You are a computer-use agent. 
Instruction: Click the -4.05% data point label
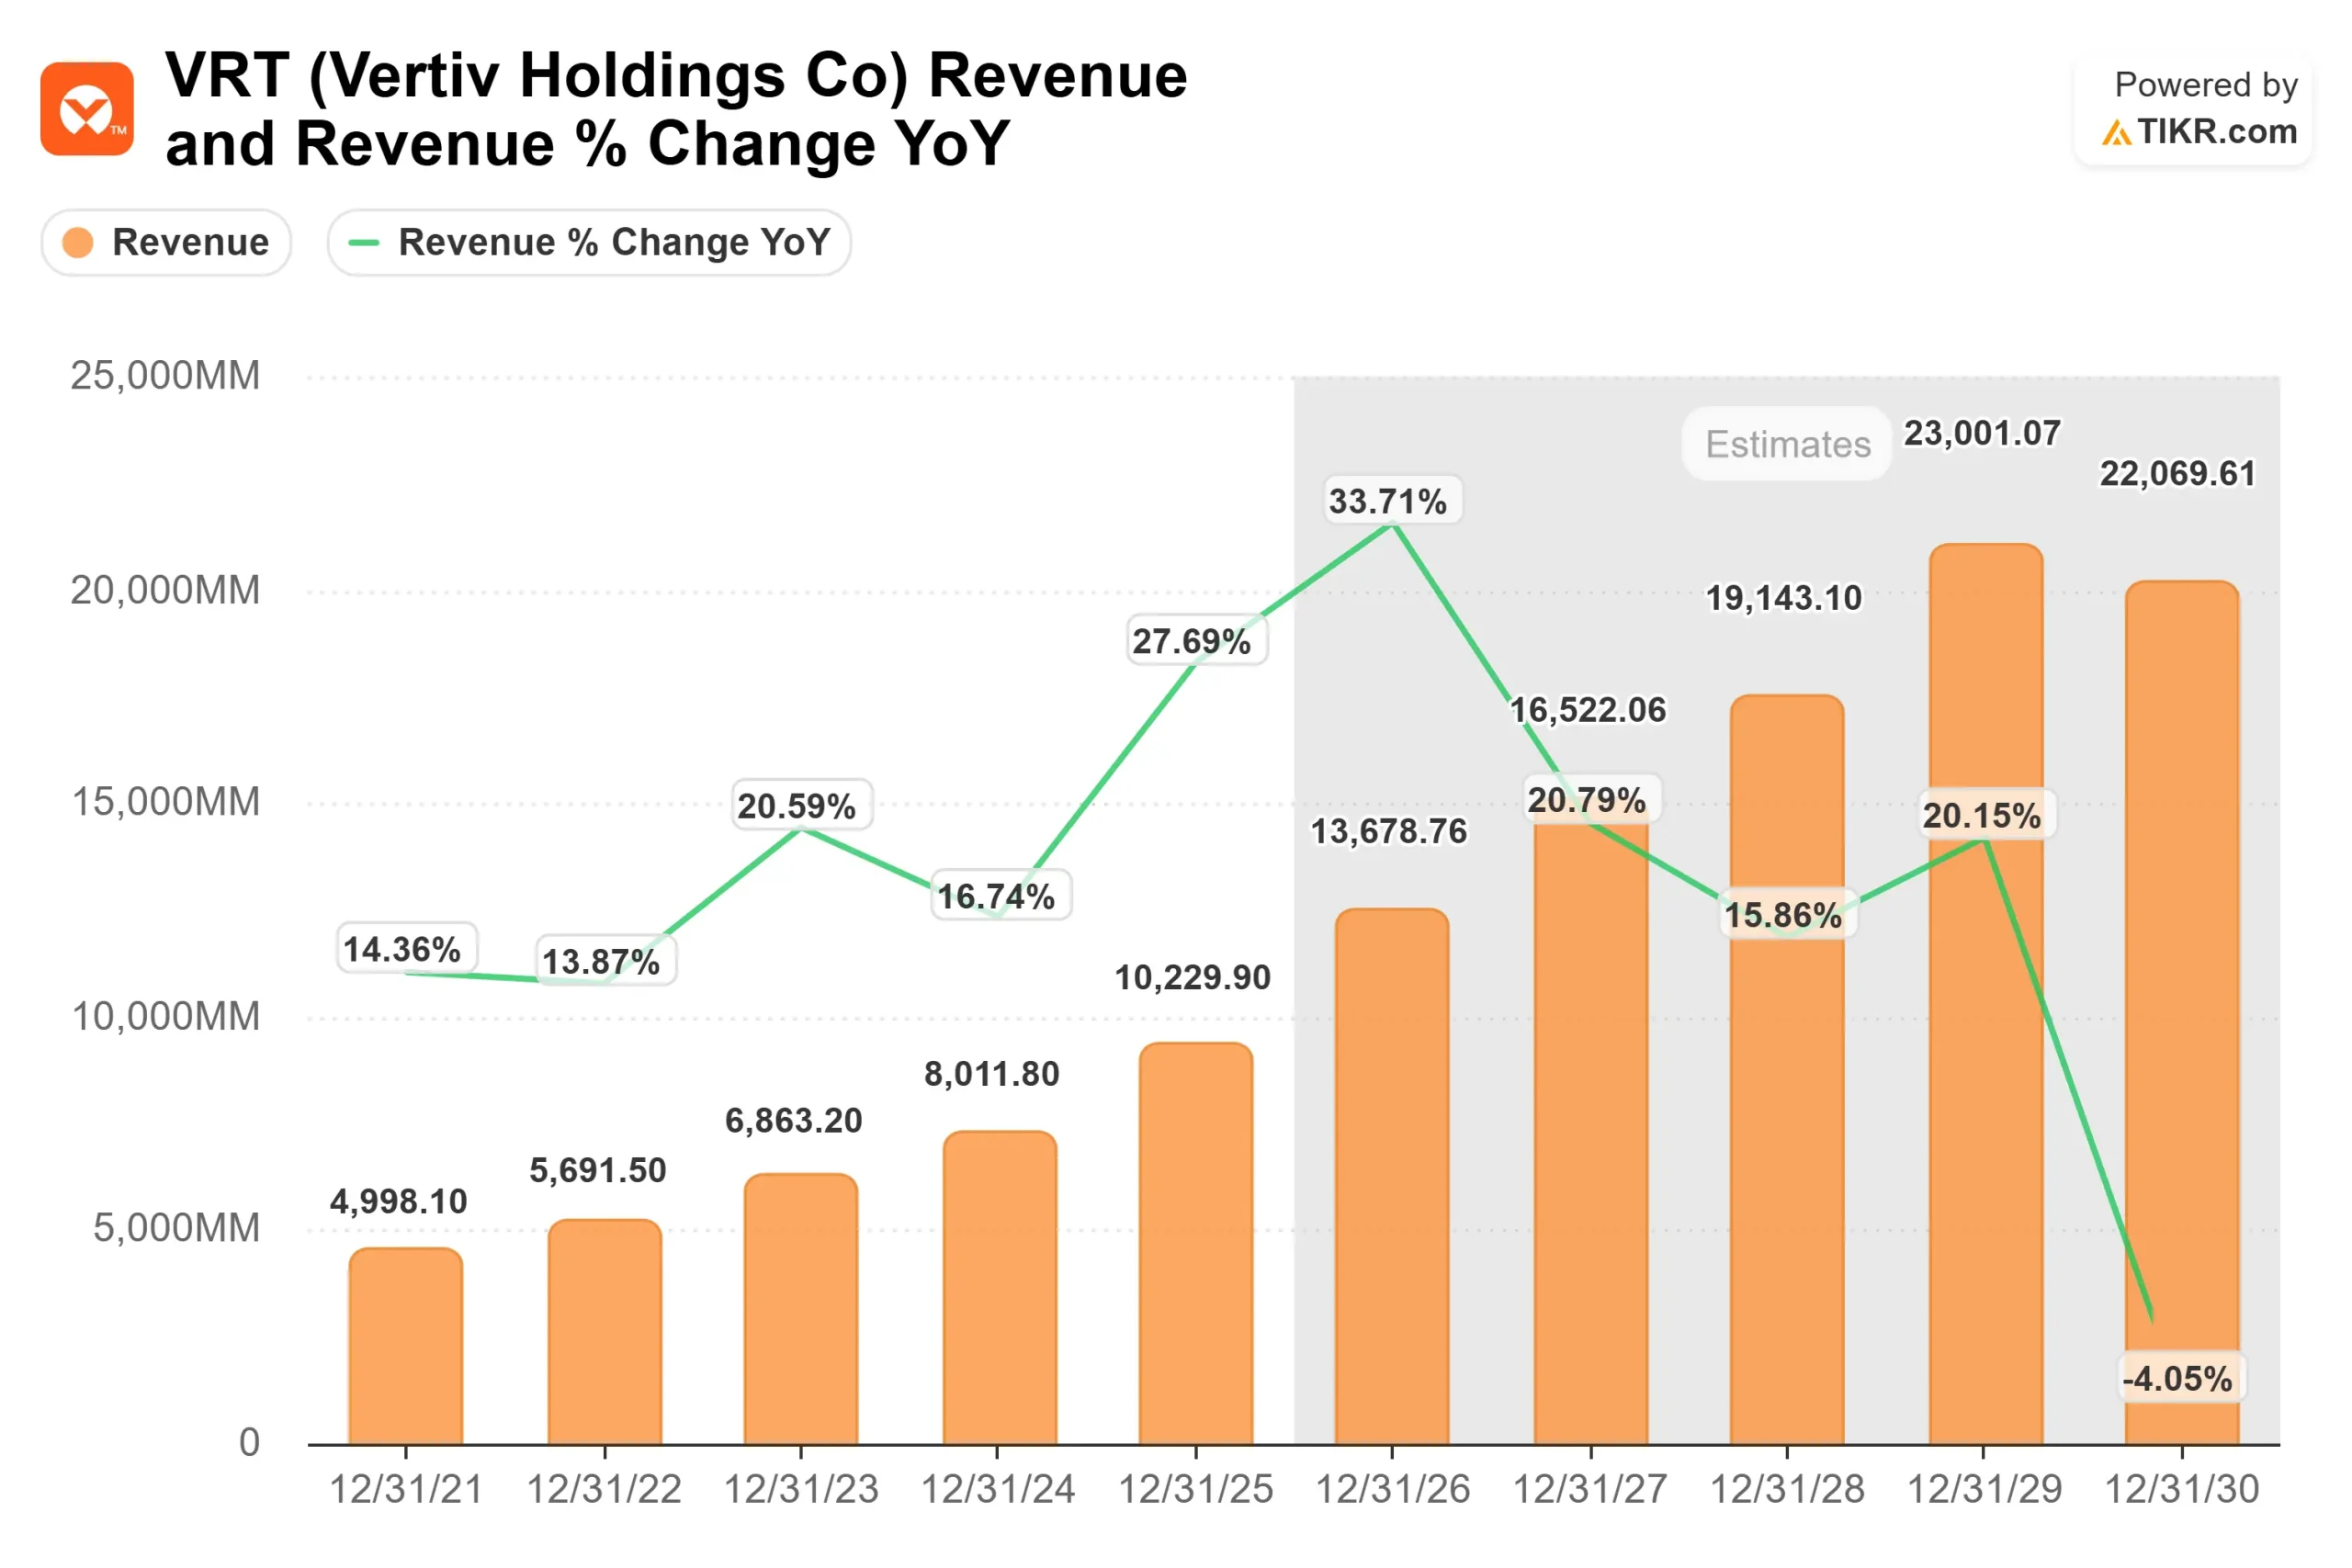[2179, 1379]
